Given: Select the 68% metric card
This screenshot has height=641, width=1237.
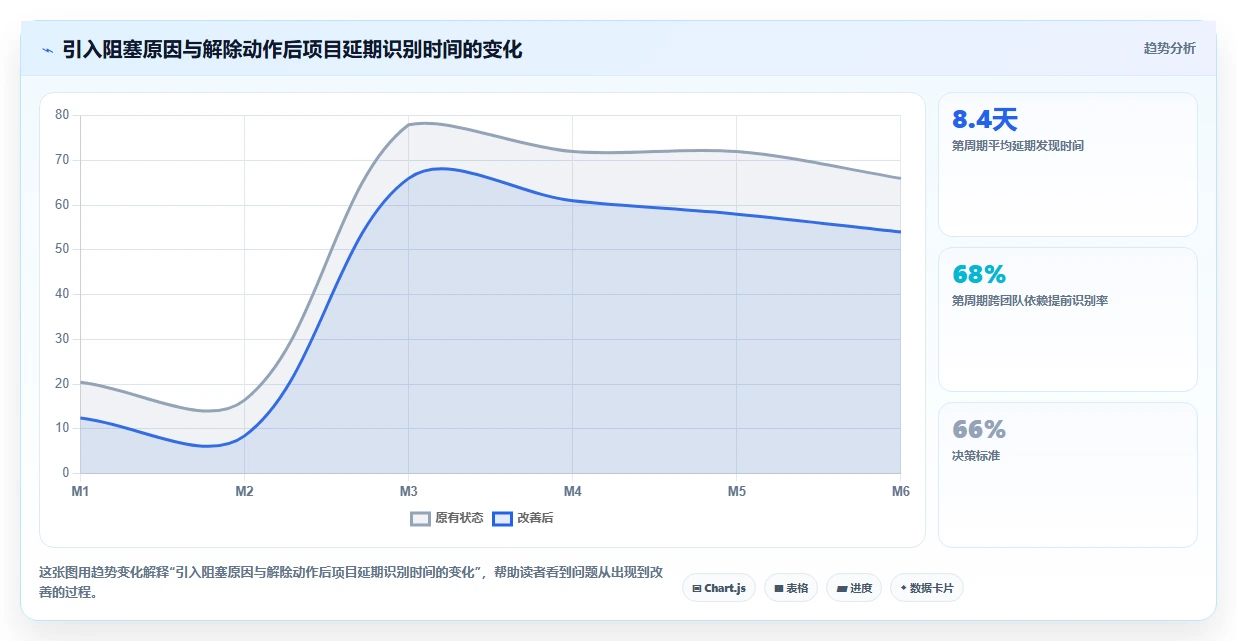Looking at the screenshot, I should [x=1067, y=319].
